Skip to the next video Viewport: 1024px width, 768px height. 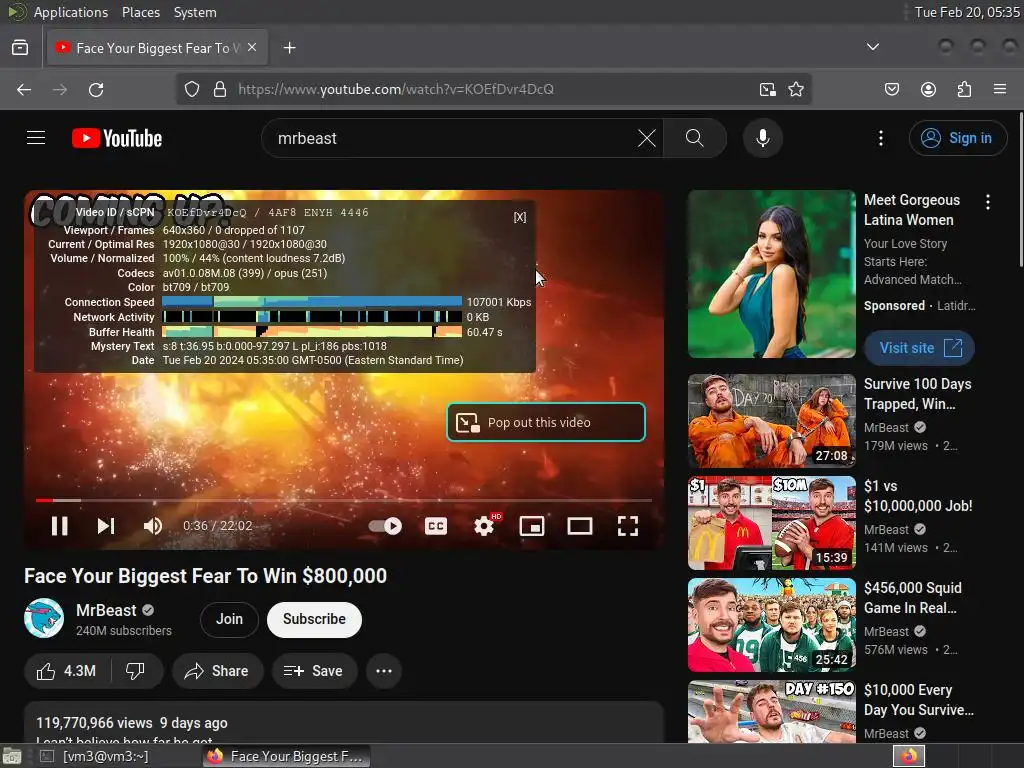[x=106, y=526]
